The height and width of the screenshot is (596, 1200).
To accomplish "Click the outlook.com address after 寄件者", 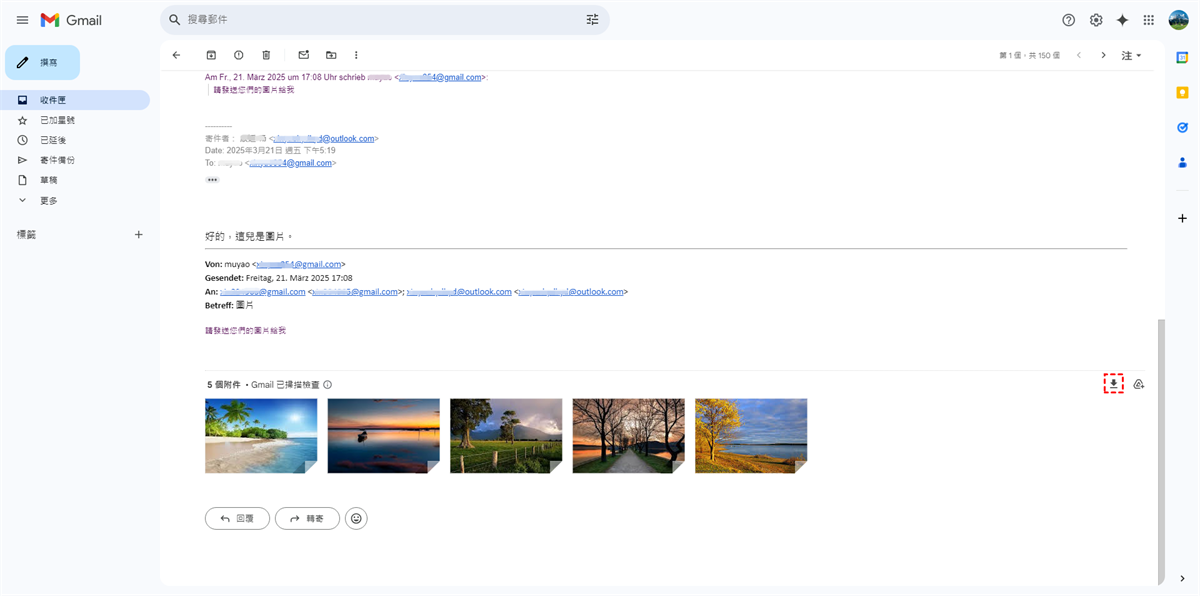I will point(324,139).
